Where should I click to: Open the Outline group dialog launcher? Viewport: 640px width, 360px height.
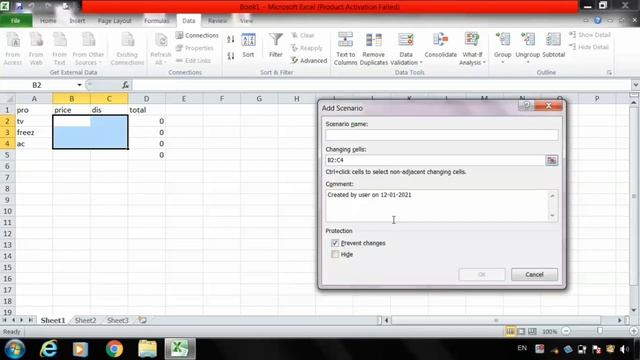pyautogui.click(x=609, y=72)
